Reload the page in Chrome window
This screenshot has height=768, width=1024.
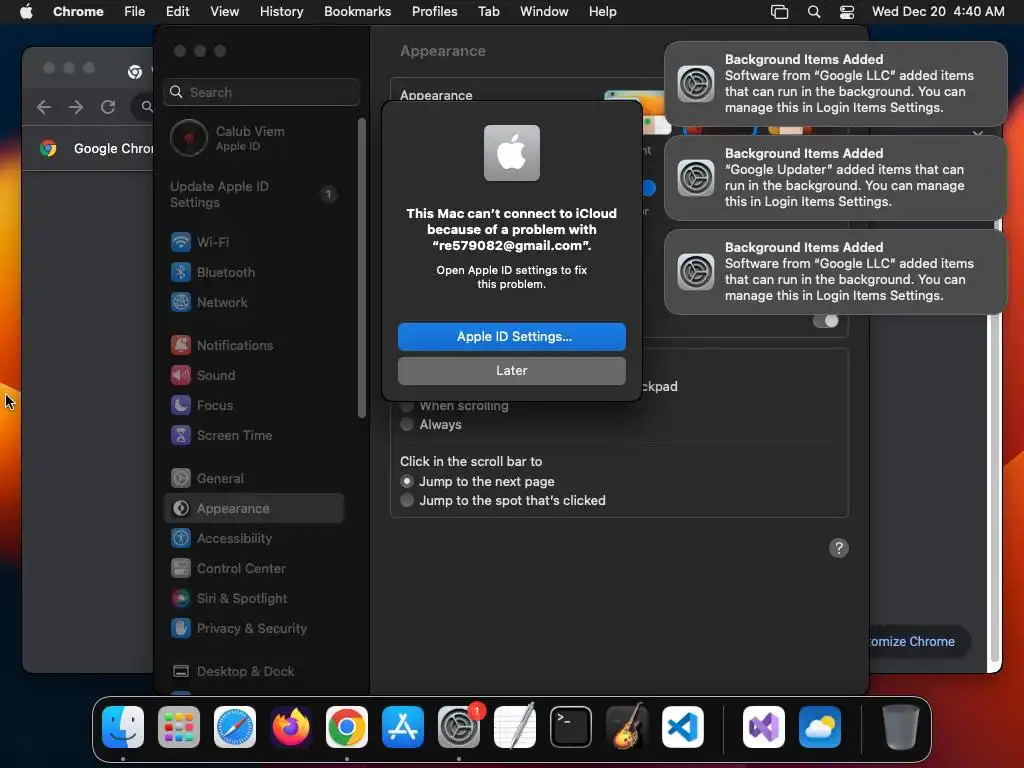[108, 107]
